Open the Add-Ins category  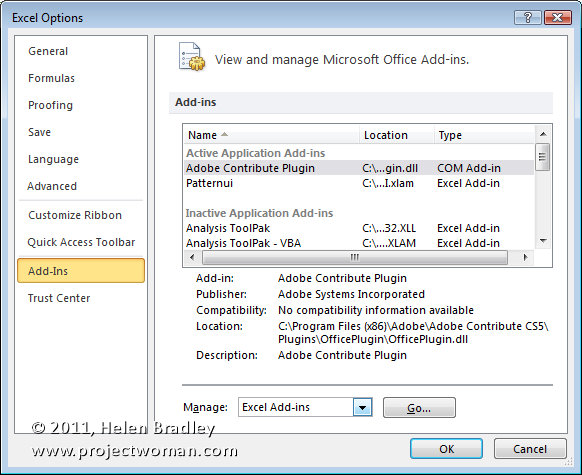[81, 271]
